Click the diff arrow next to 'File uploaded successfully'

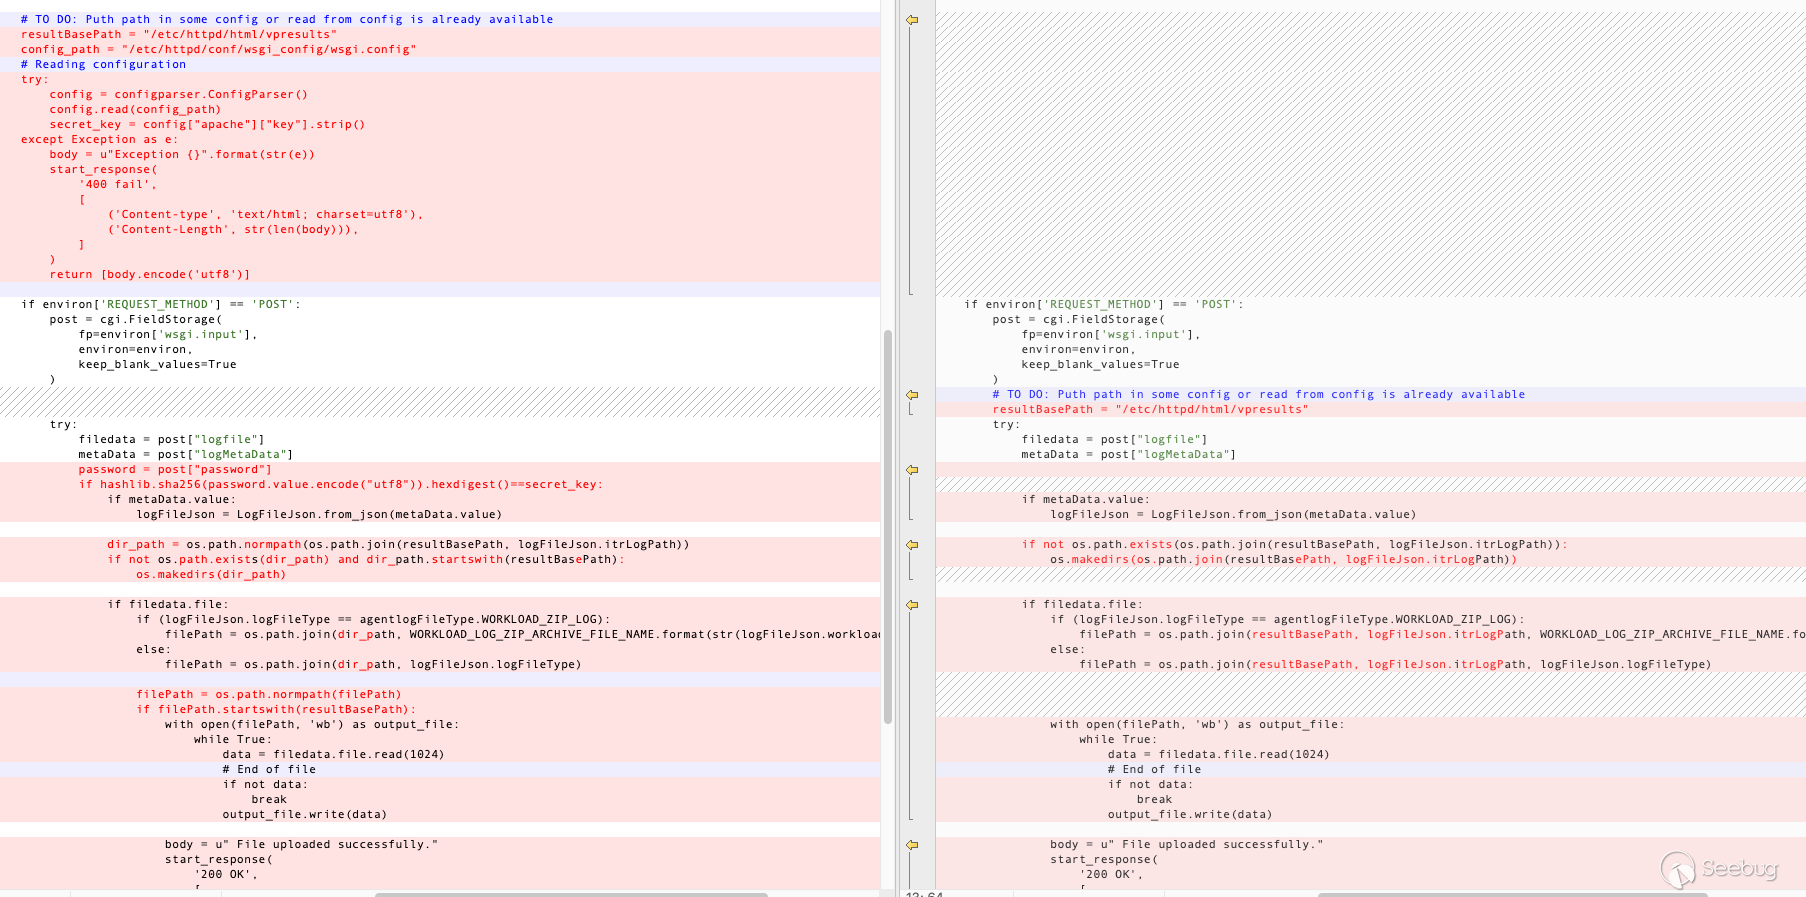click(x=912, y=845)
